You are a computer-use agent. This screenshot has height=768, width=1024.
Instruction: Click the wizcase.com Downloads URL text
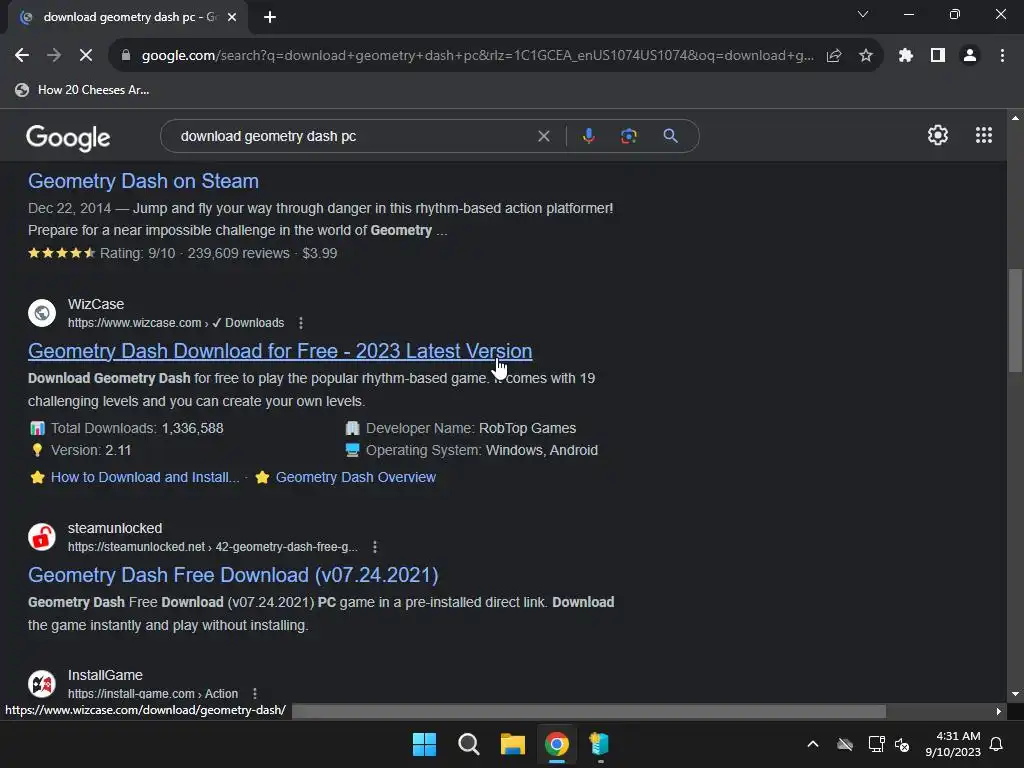click(x=176, y=323)
